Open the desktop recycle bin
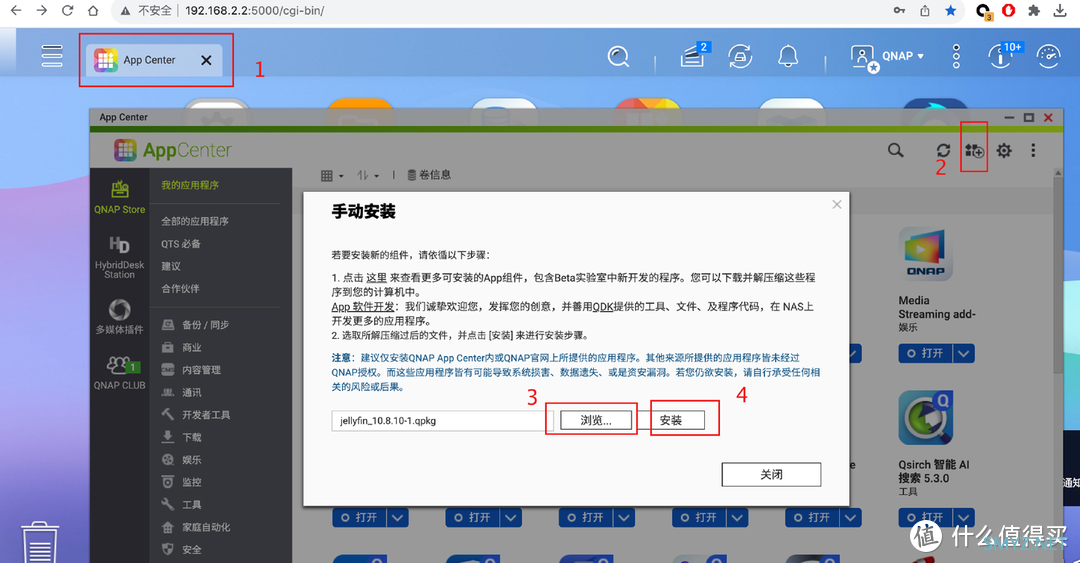 click(x=40, y=542)
